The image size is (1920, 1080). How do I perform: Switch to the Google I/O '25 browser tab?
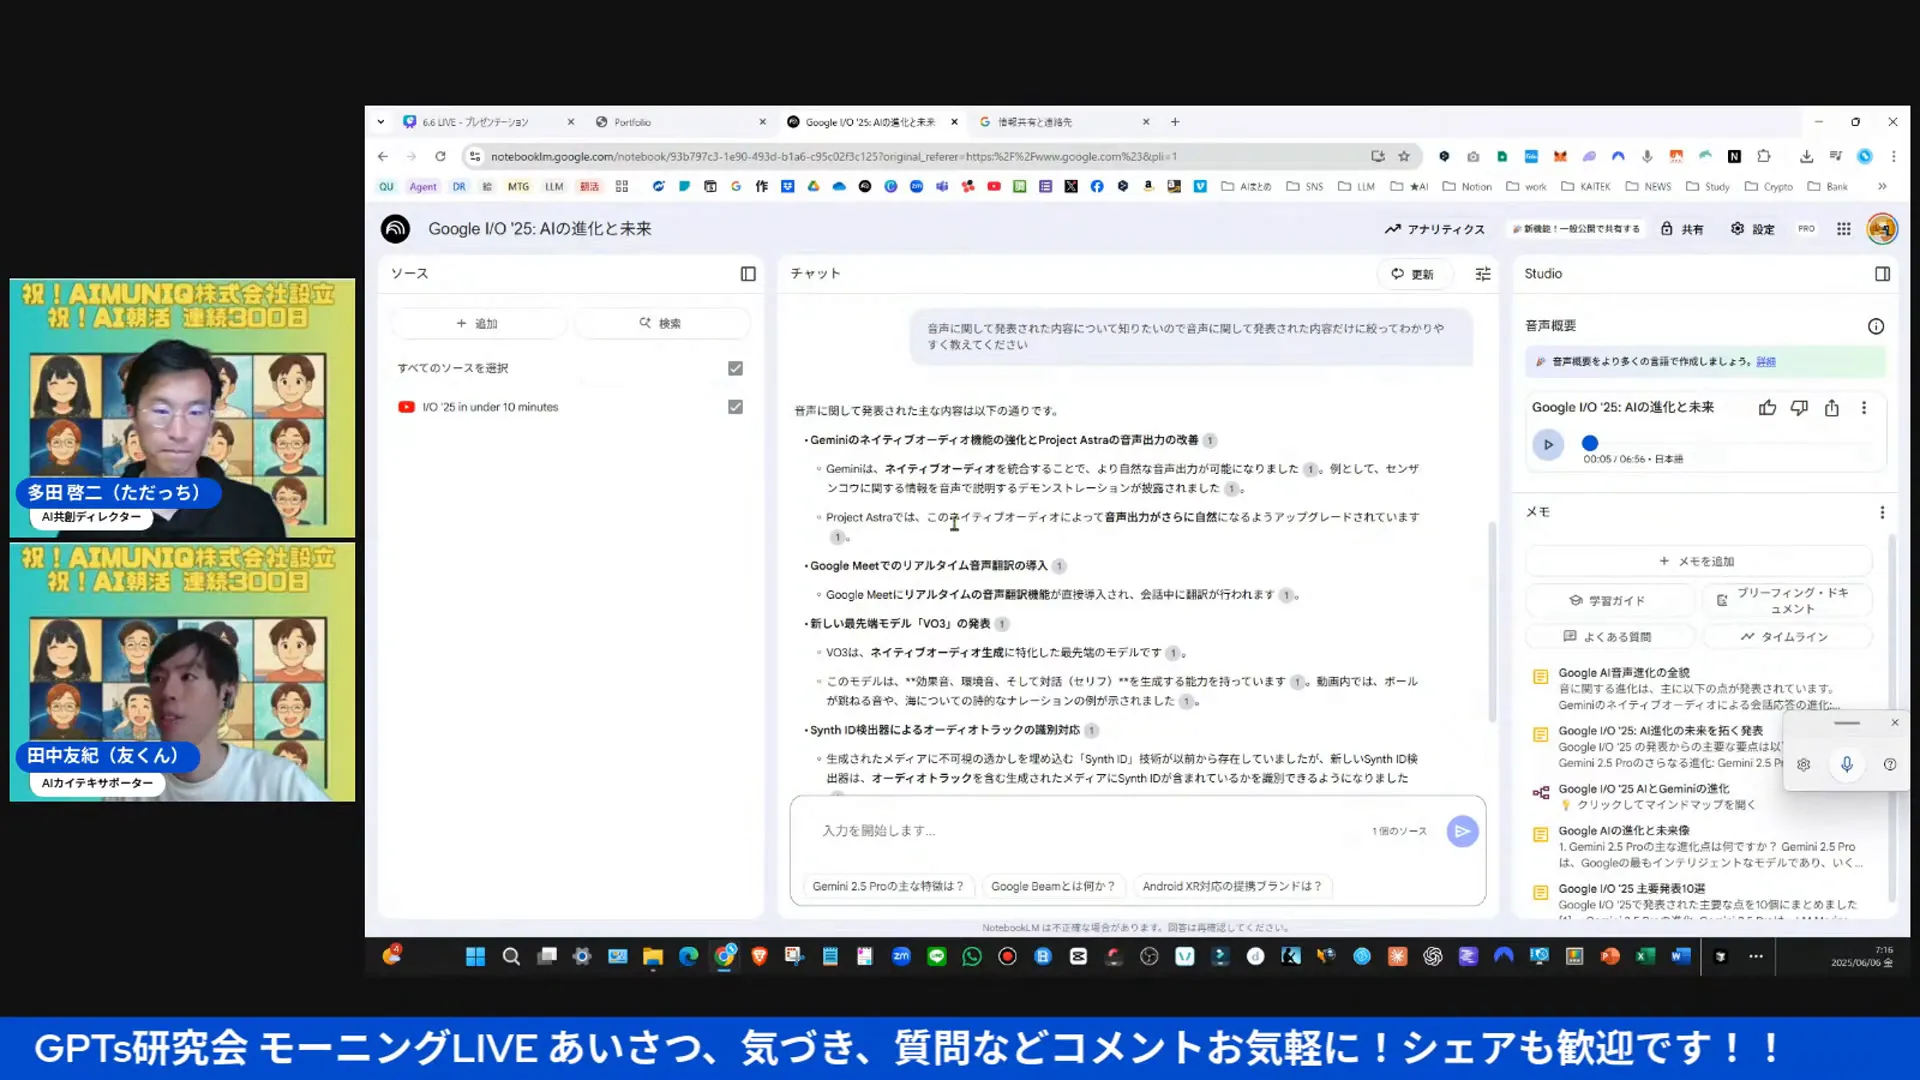click(870, 122)
